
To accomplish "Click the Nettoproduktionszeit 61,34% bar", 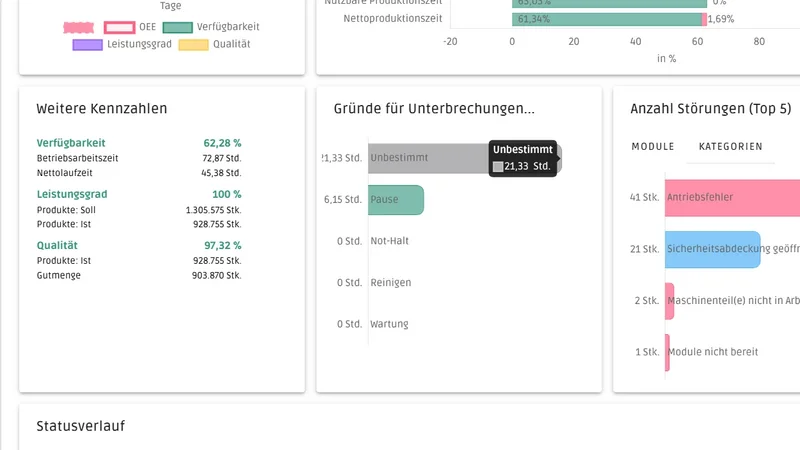I will pyautogui.click(x=607, y=19).
